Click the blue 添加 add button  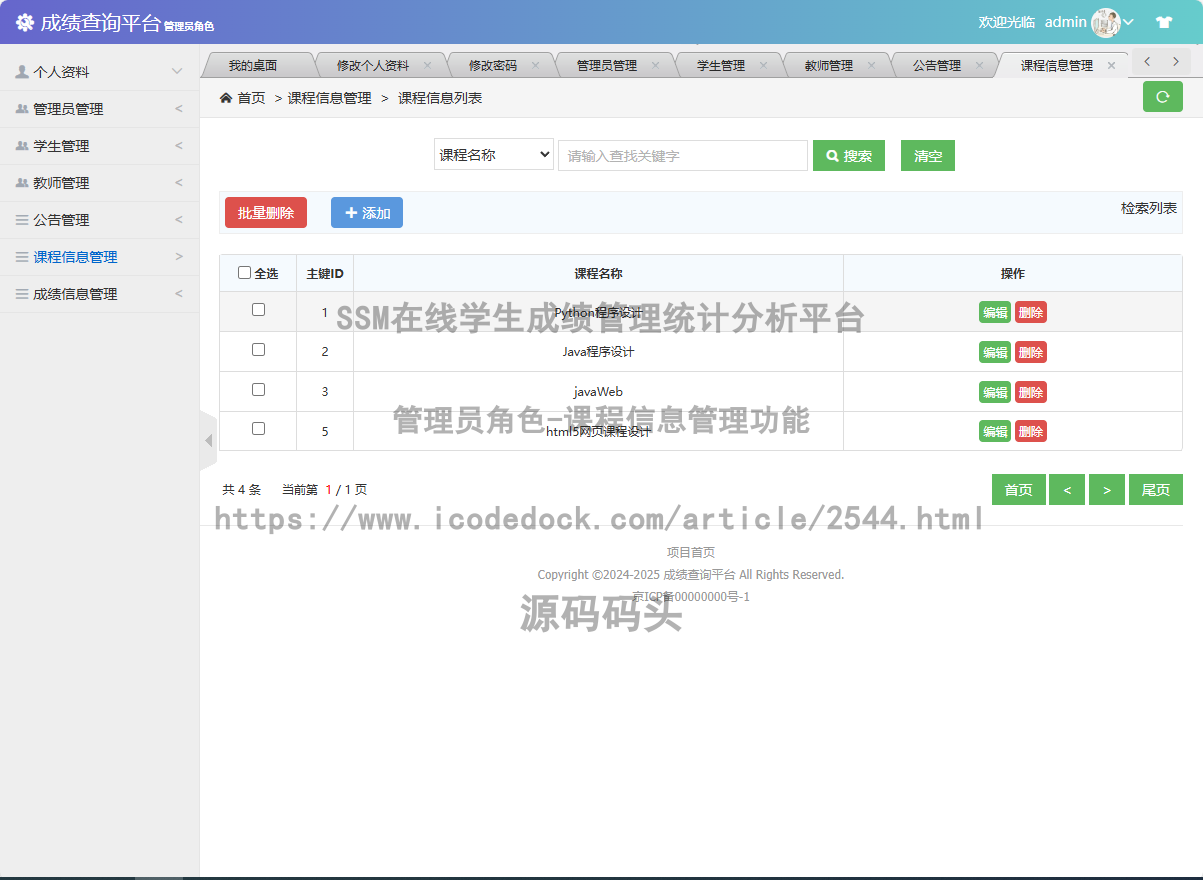367,213
